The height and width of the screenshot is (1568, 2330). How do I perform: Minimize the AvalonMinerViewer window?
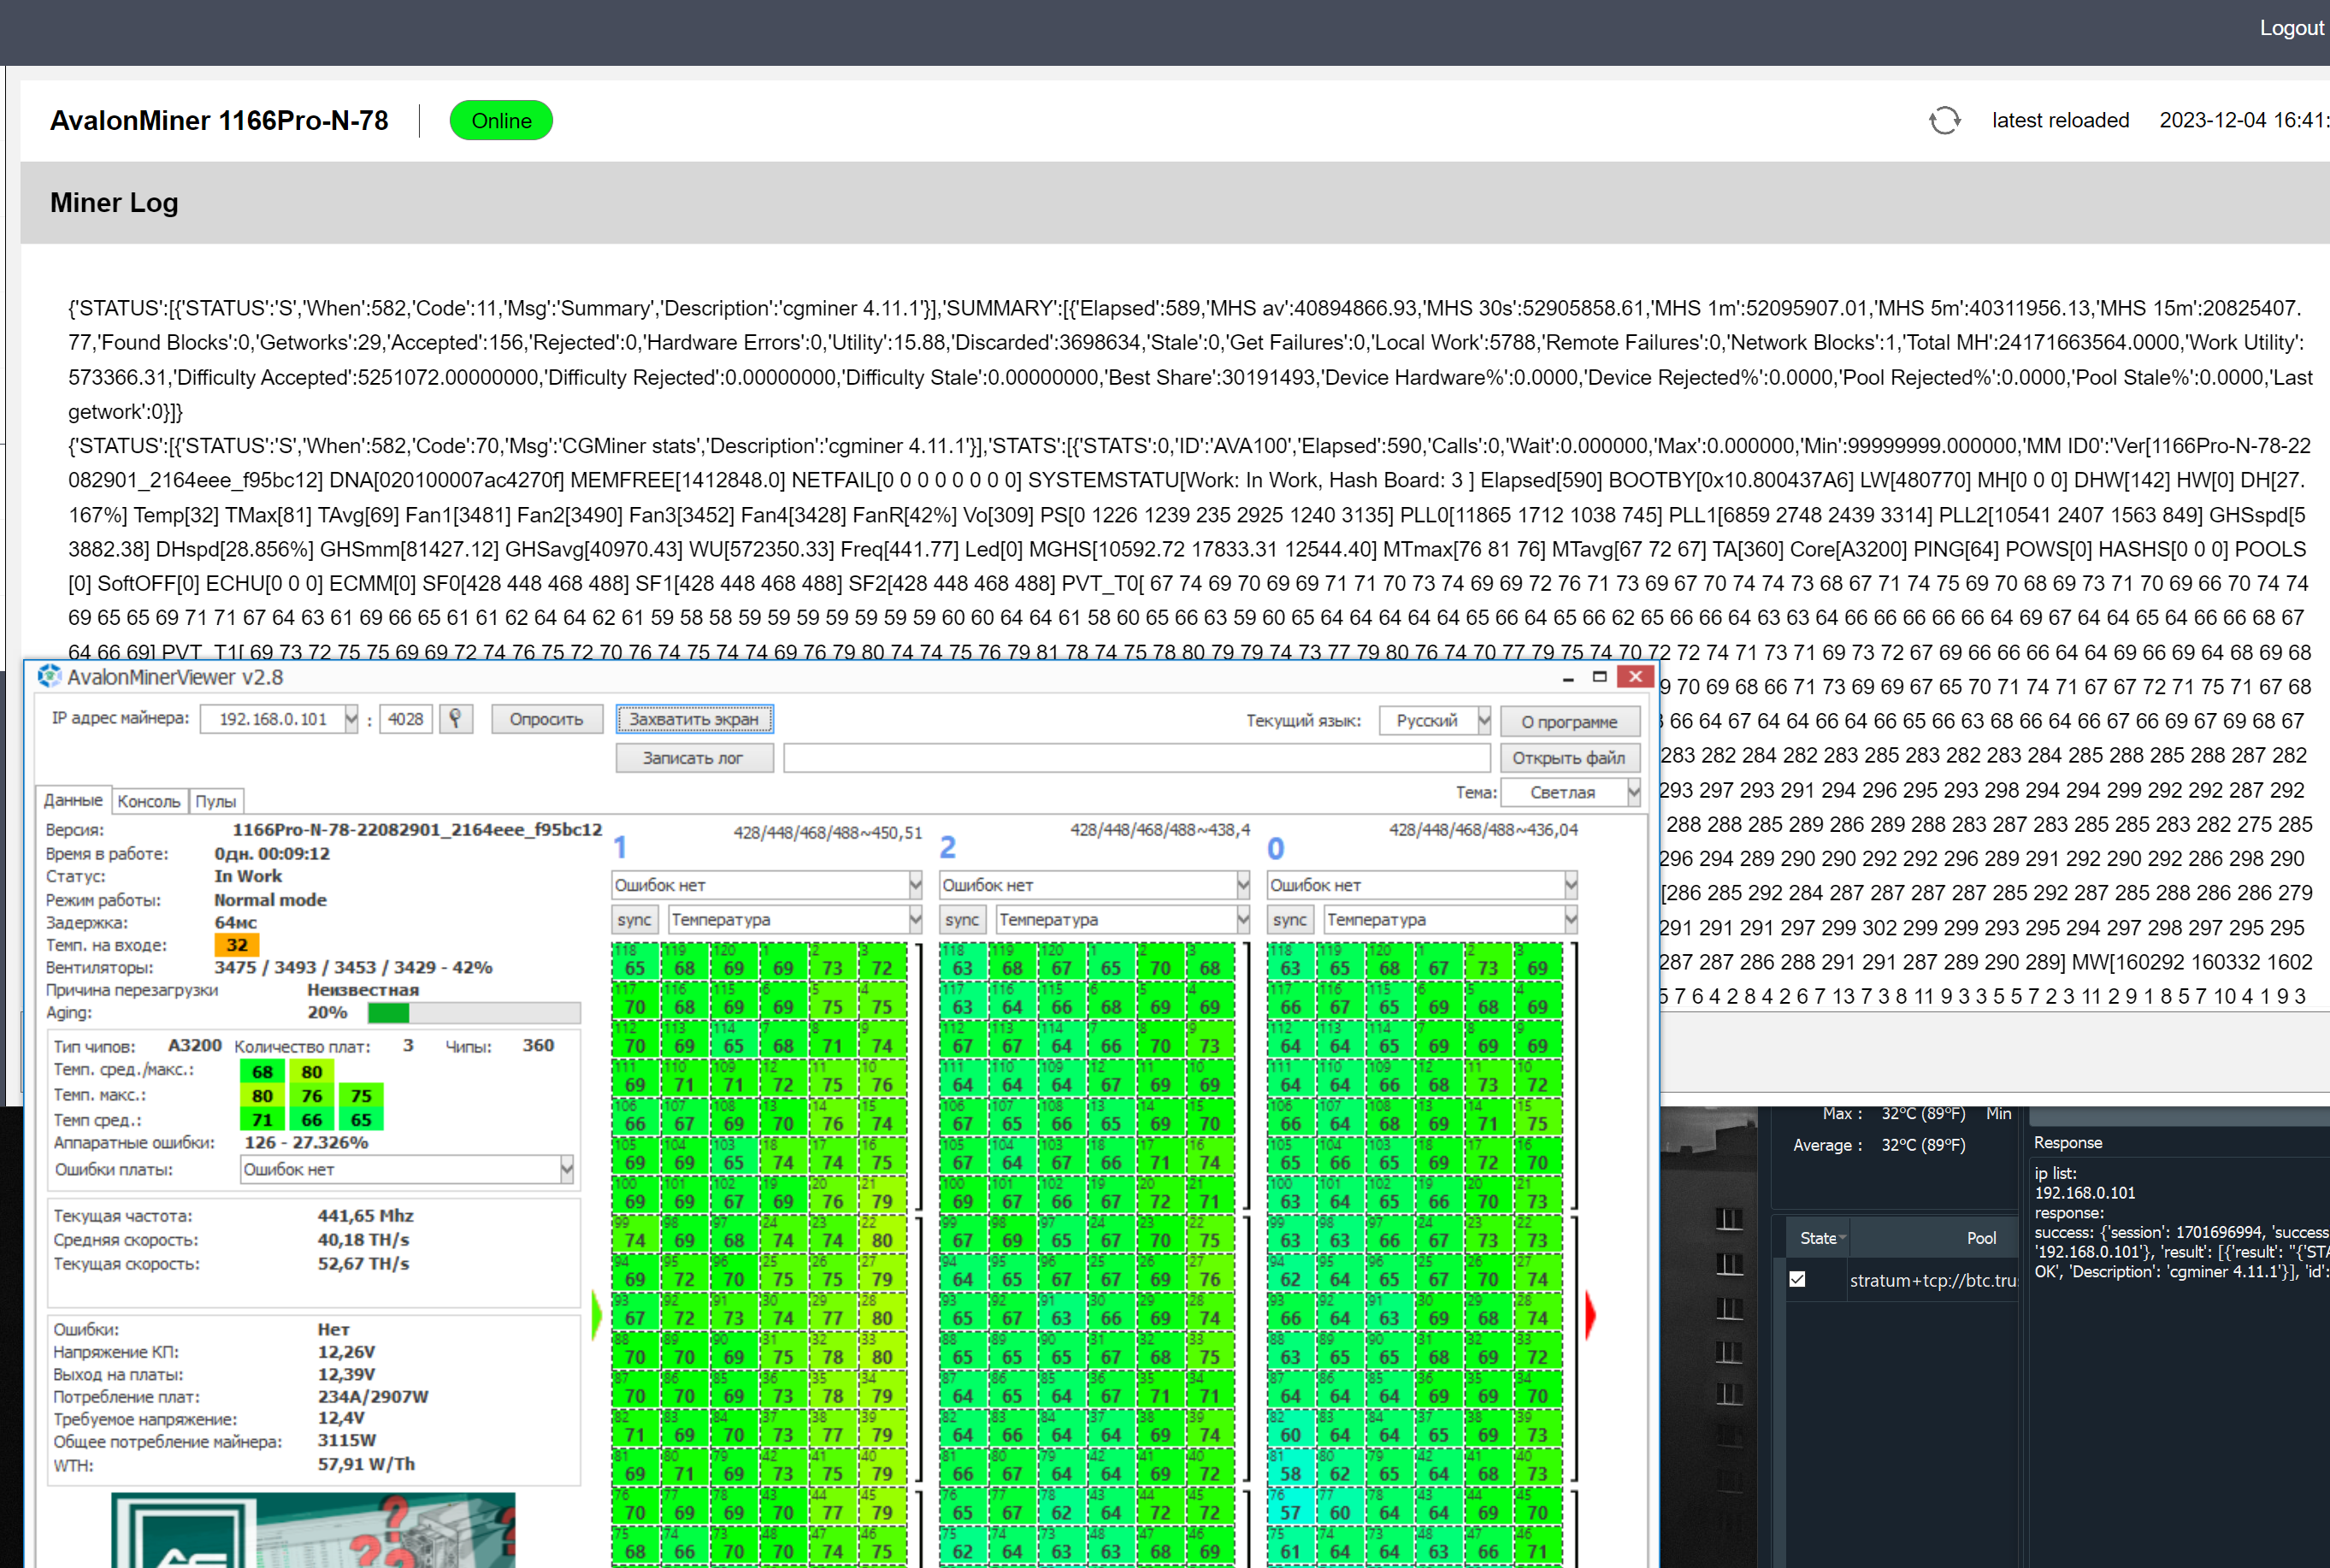[x=1568, y=677]
